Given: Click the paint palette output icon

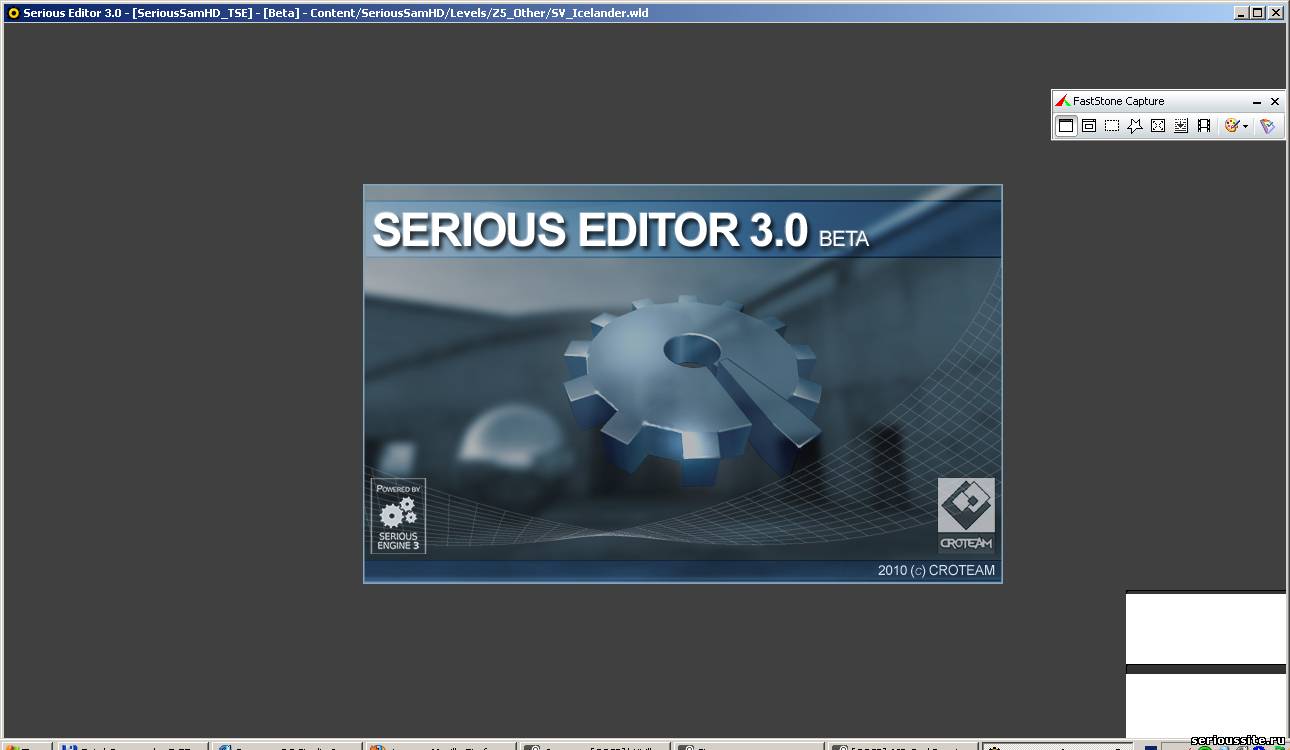Looking at the screenshot, I should pyautogui.click(x=1232, y=126).
